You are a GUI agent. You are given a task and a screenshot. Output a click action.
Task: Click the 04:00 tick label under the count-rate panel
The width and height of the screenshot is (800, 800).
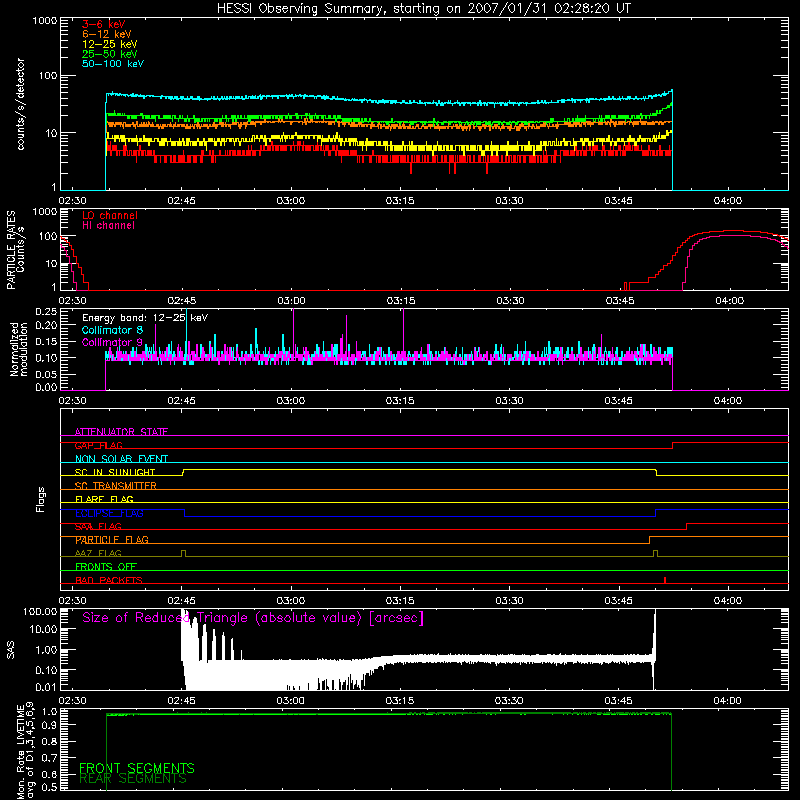click(x=728, y=201)
